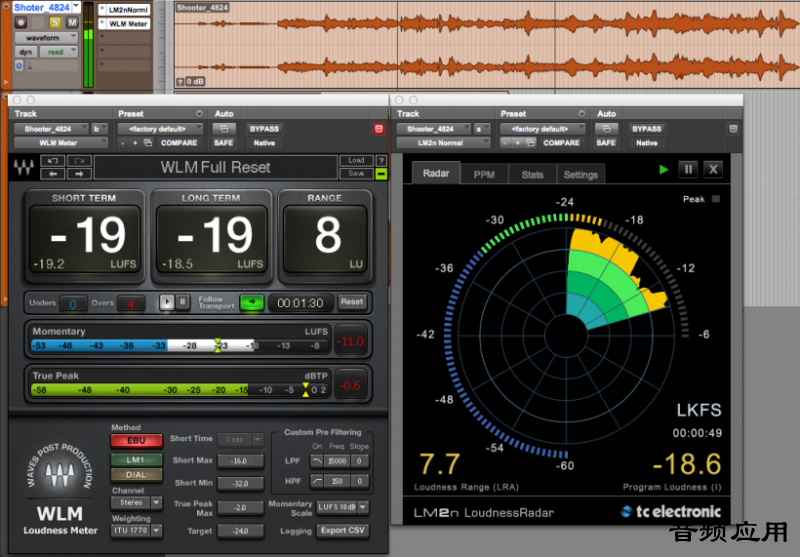Open the WLM Meter plugin selector dropdown
This screenshot has width=800, height=557.
tap(61, 143)
